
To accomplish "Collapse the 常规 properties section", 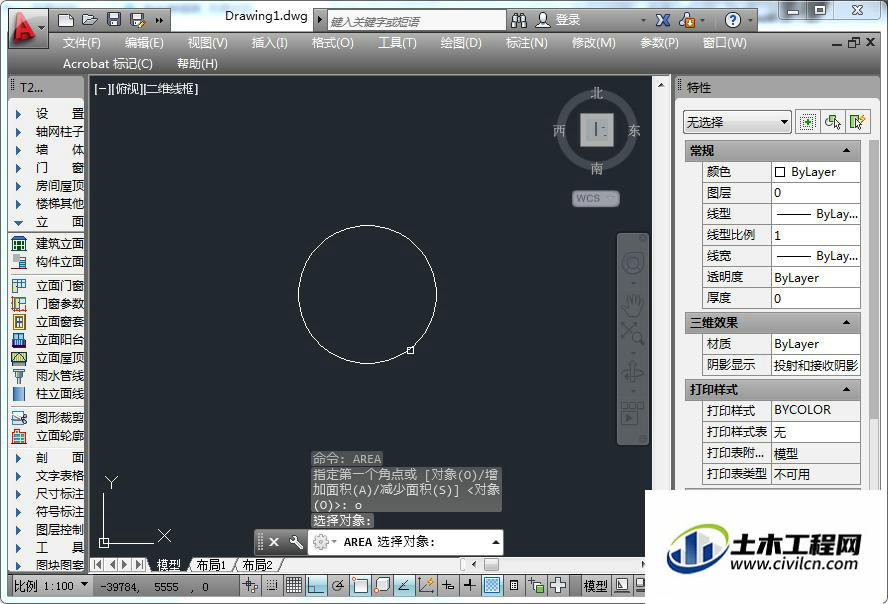I will [x=847, y=151].
